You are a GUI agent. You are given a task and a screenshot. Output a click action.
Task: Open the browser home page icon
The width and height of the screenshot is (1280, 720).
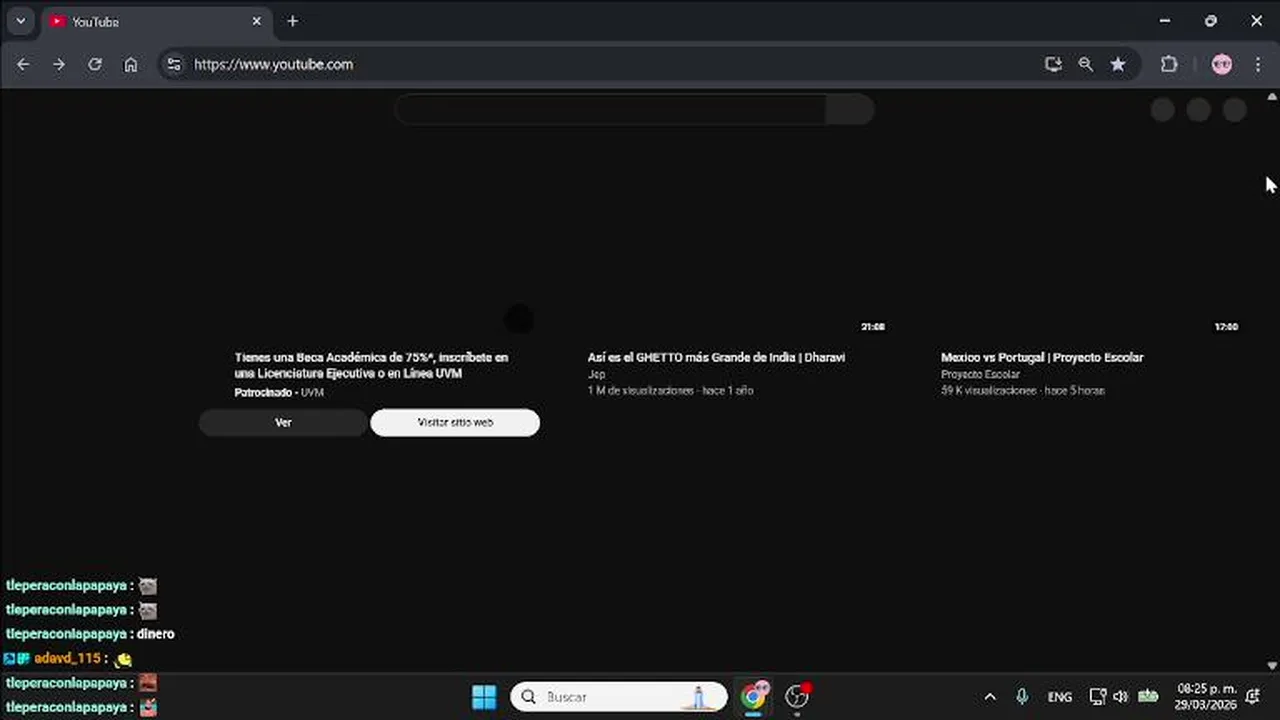point(131,64)
